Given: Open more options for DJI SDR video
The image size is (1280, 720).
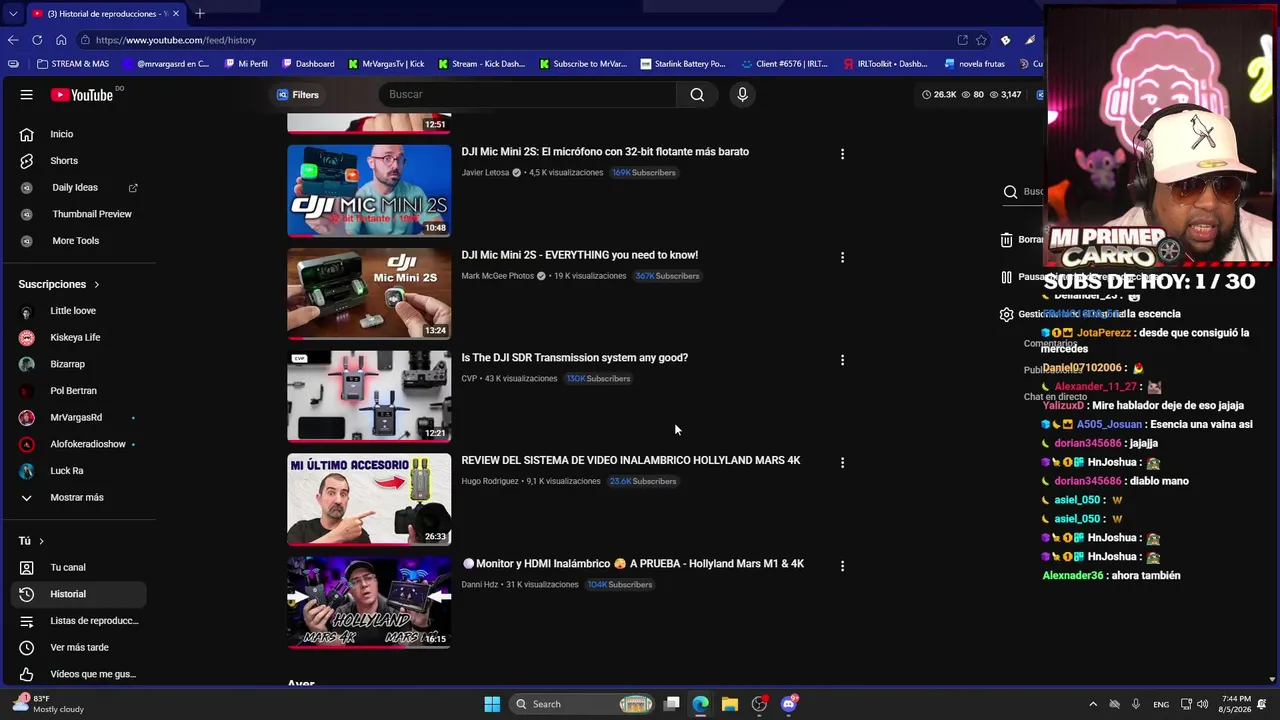Looking at the screenshot, I should coord(842,360).
